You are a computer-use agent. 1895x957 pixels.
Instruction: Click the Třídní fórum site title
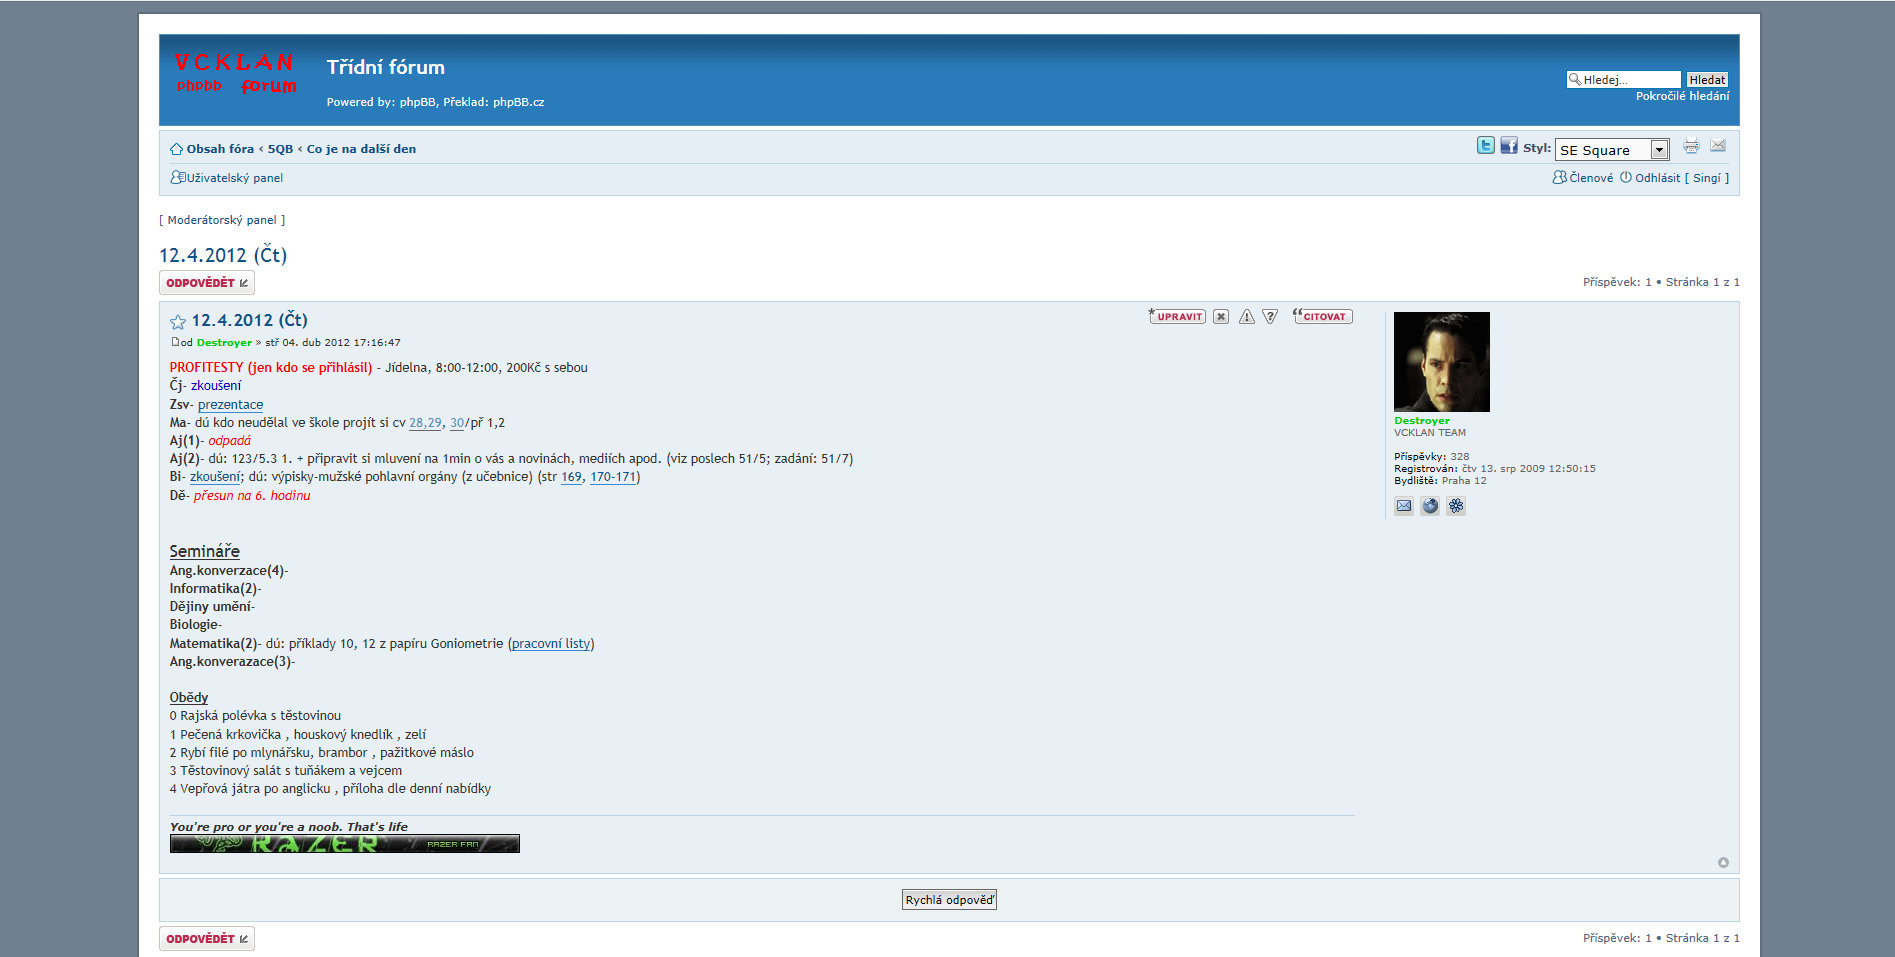[x=386, y=67]
